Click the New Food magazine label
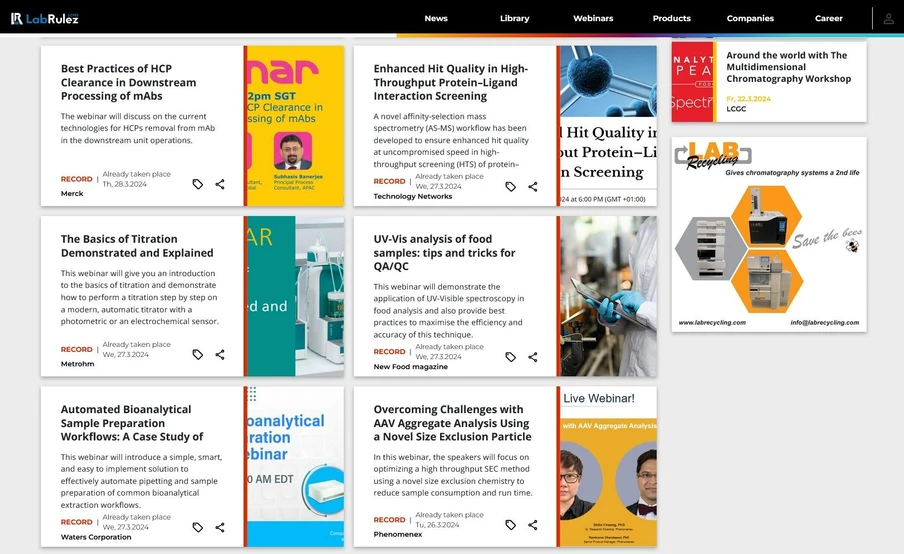The width and height of the screenshot is (904, 554). (410, 367)
